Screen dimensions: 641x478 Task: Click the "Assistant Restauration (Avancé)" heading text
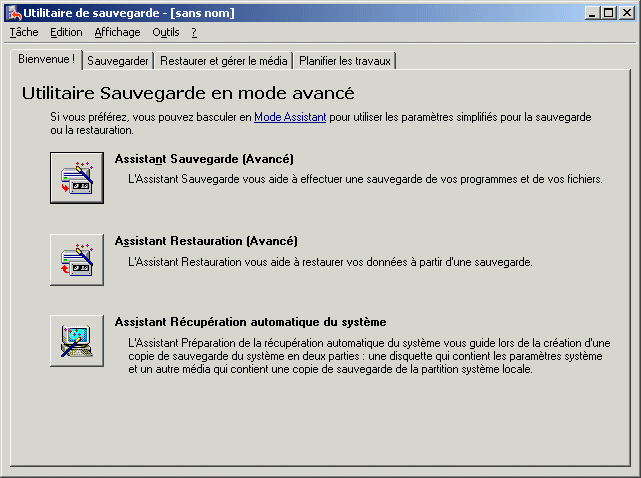pos(206,241)
